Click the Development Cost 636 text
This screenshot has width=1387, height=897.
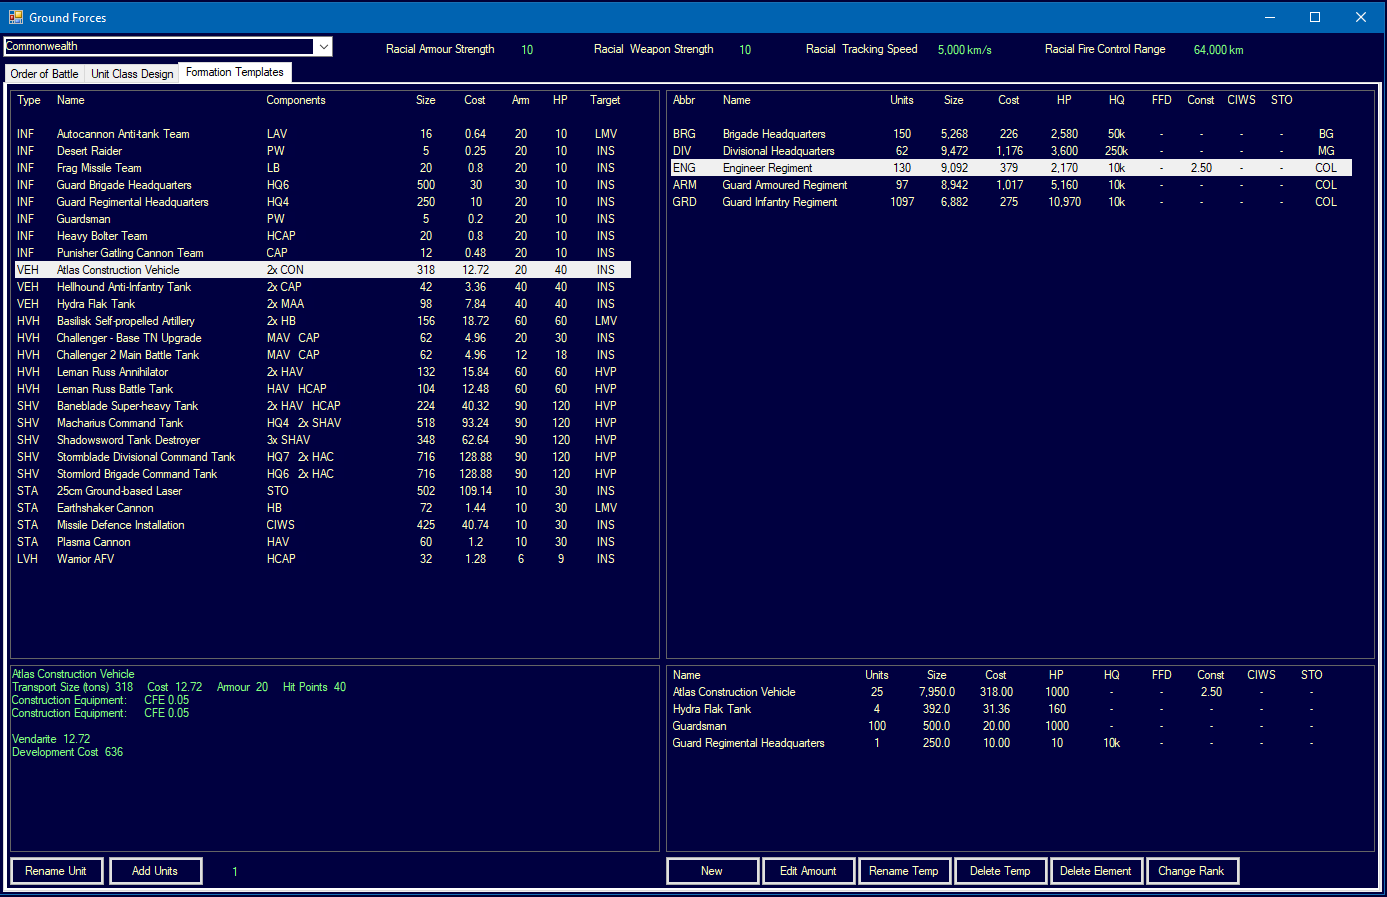(67, 752)
